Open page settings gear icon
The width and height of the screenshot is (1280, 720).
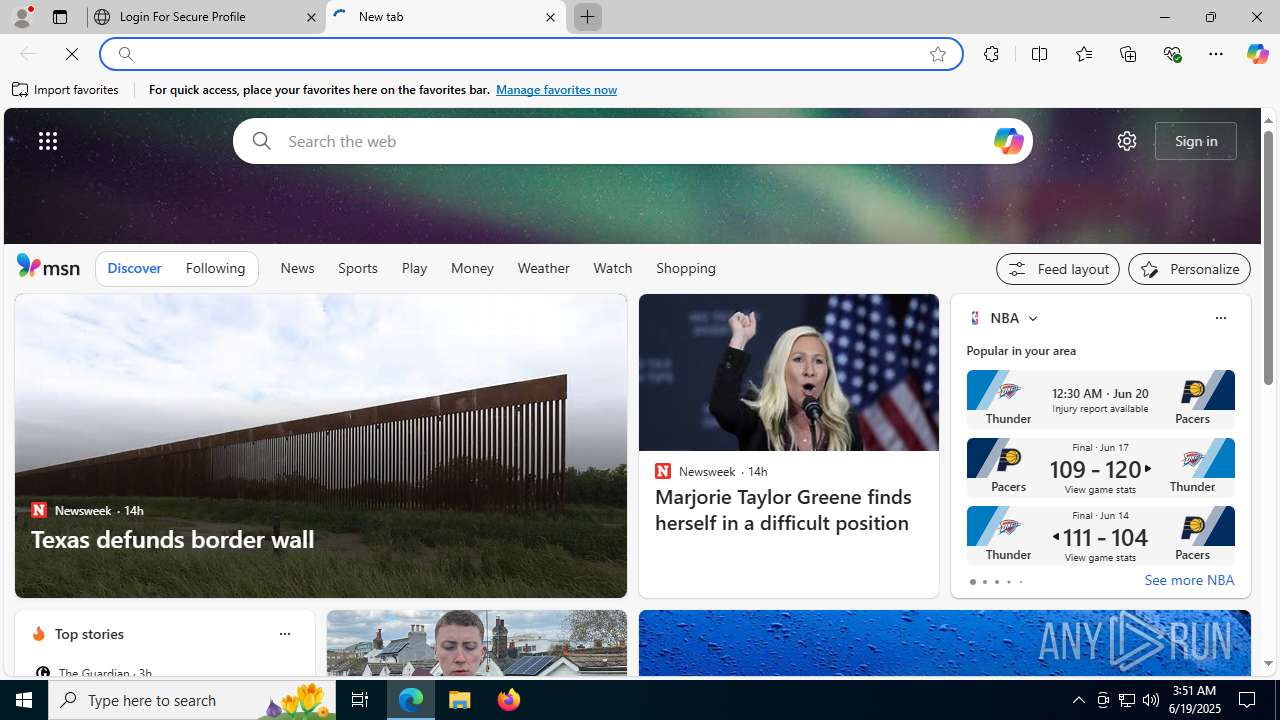point(1127,141)
